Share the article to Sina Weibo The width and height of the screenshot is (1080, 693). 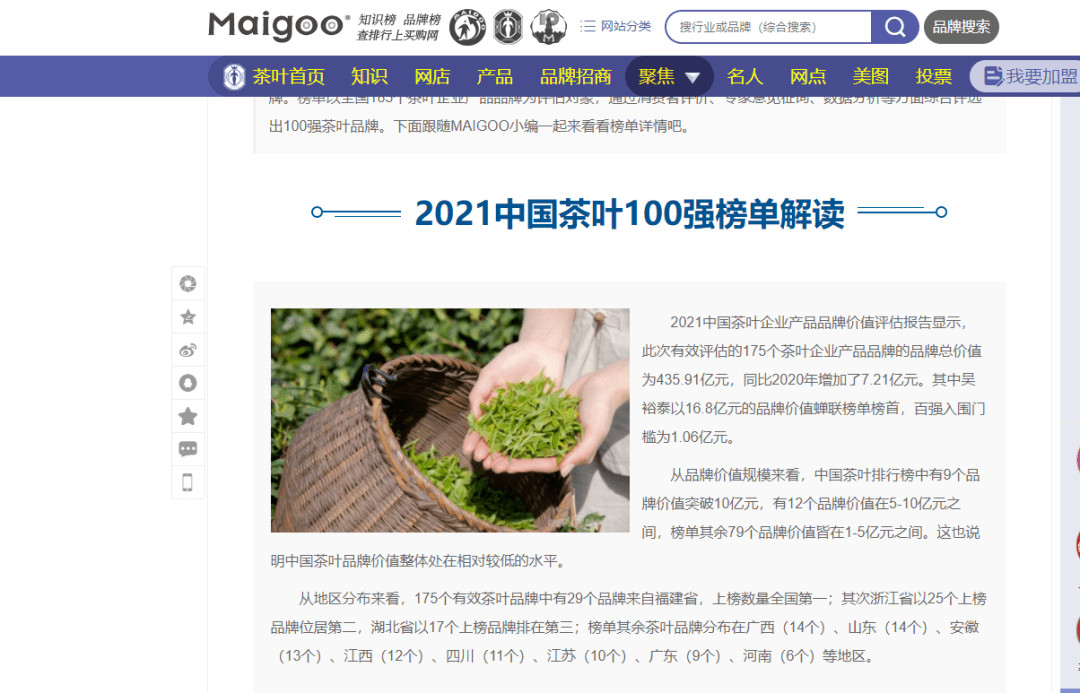[188, 350]
